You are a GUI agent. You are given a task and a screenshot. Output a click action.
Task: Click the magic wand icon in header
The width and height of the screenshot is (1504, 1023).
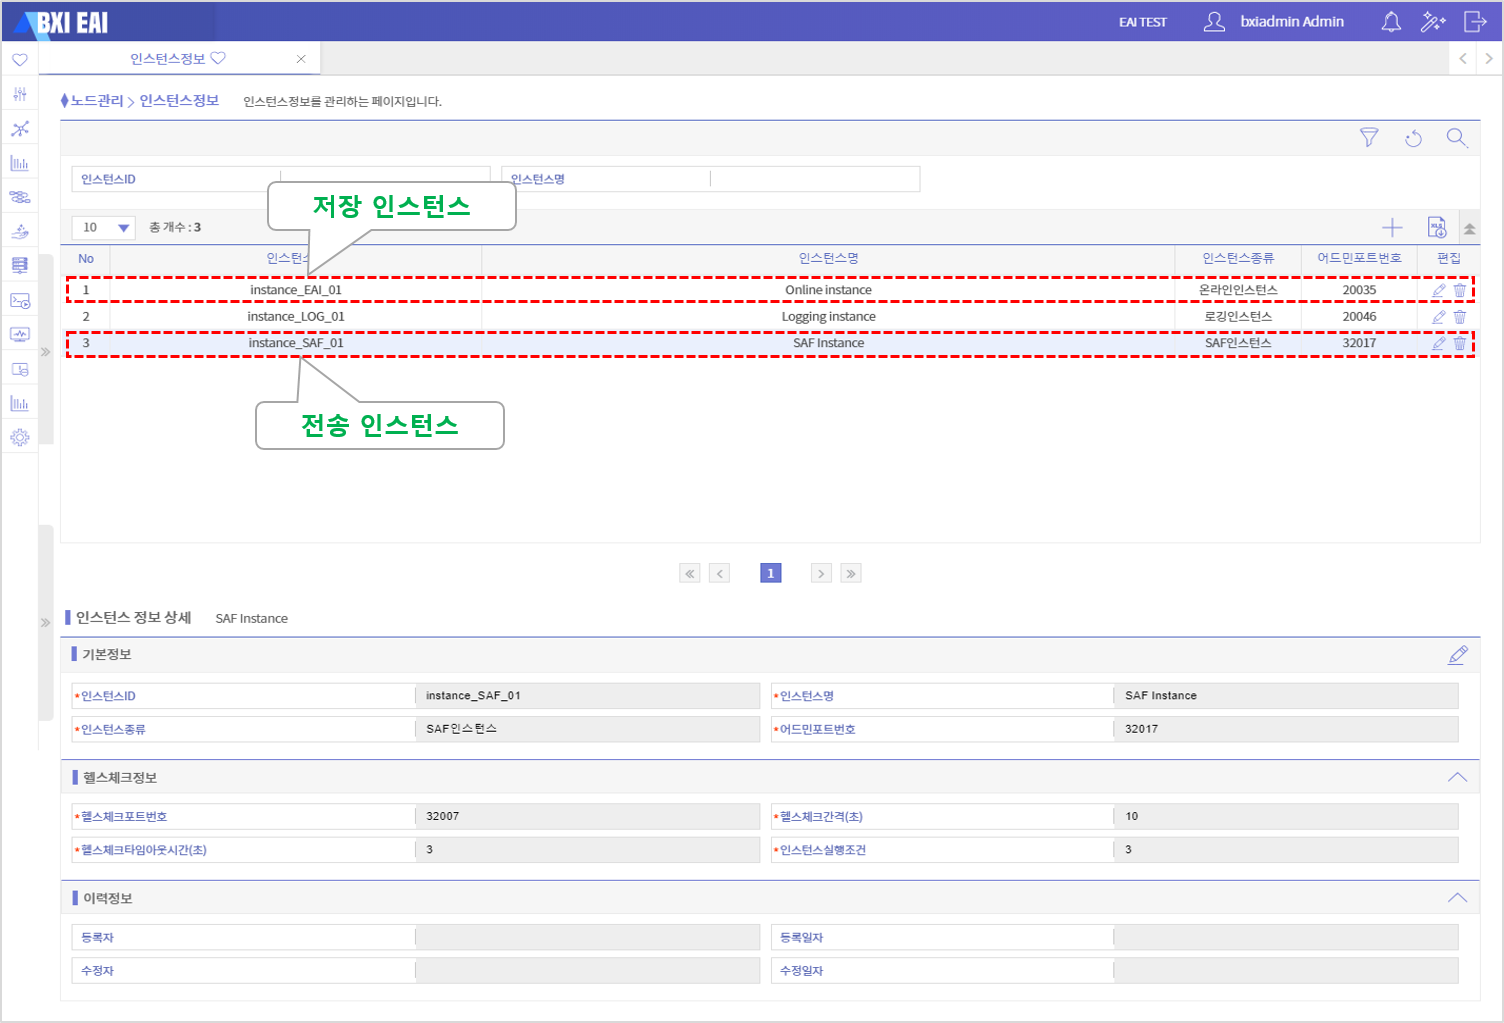(1433, 22)
